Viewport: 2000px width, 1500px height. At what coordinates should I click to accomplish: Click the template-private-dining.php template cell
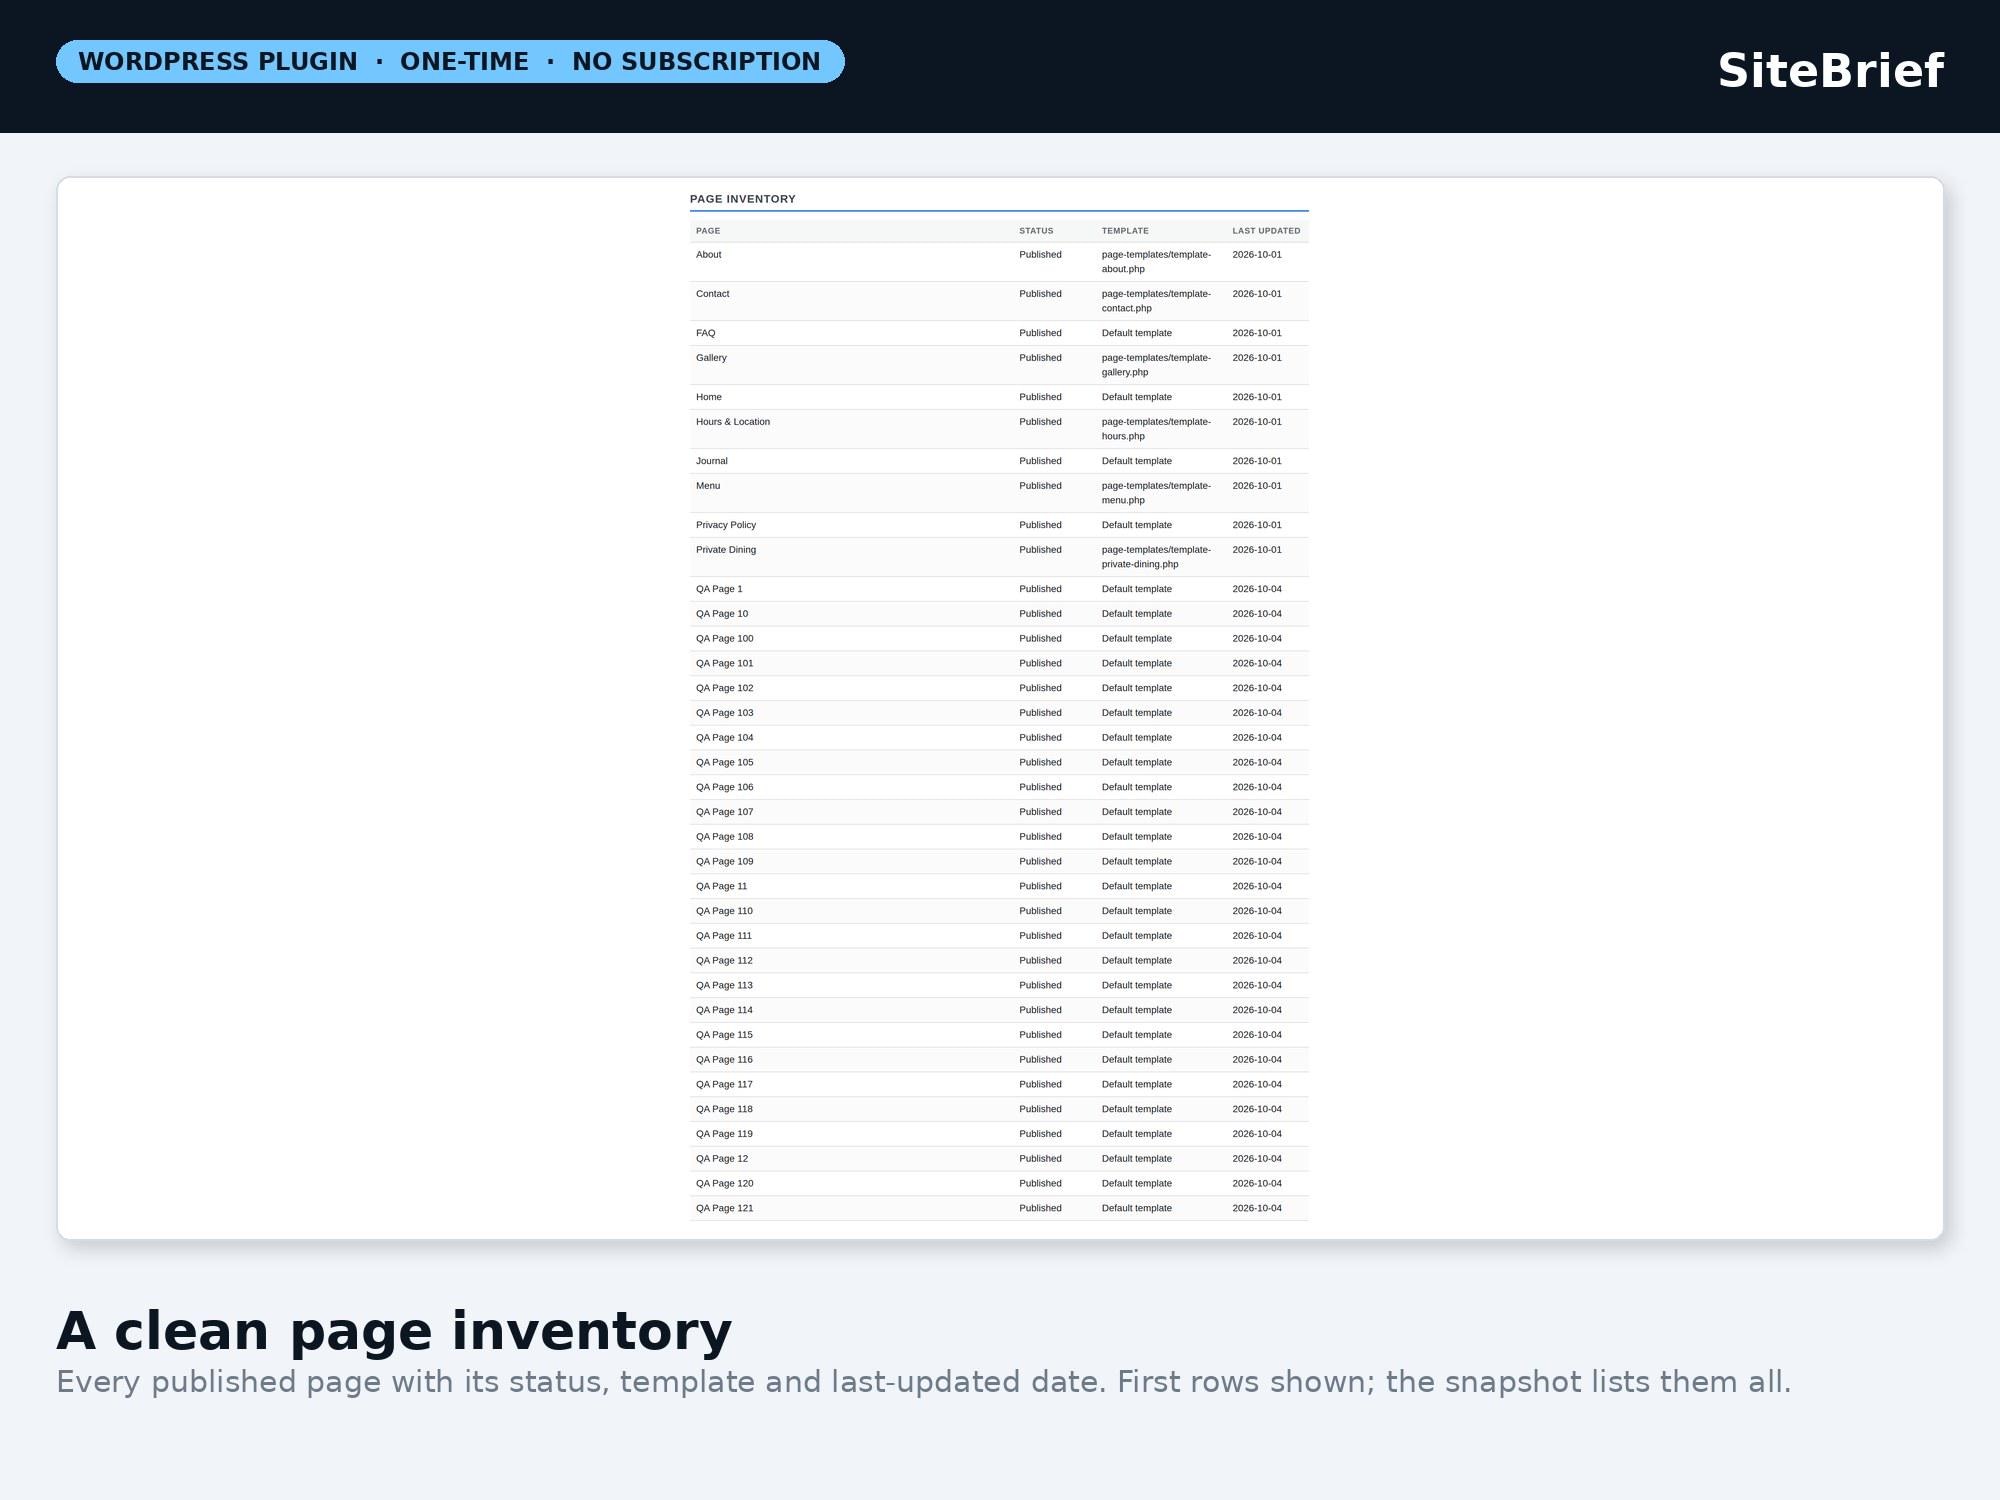pyautogui.click(x=1156, y=557)
